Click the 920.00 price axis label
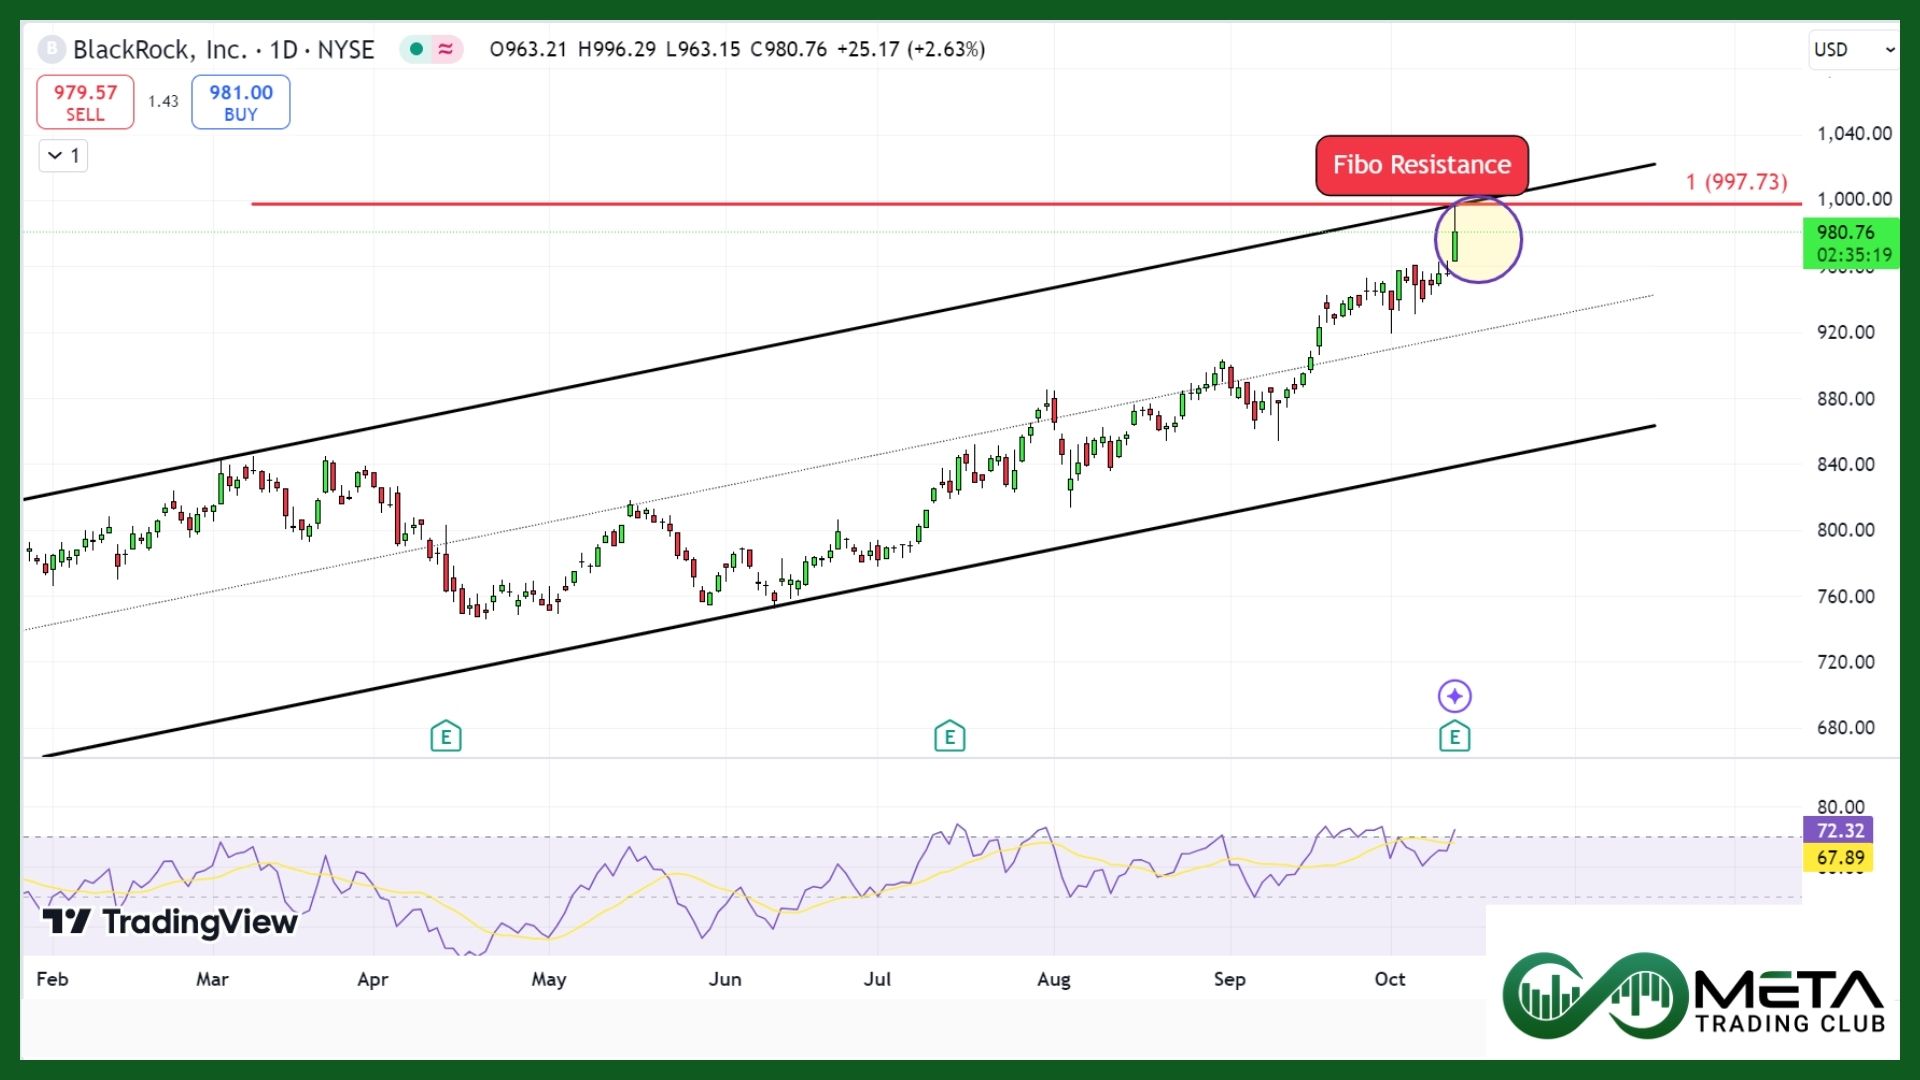This screenshot has width=1920, height=1080. (x=1846, y=332)
